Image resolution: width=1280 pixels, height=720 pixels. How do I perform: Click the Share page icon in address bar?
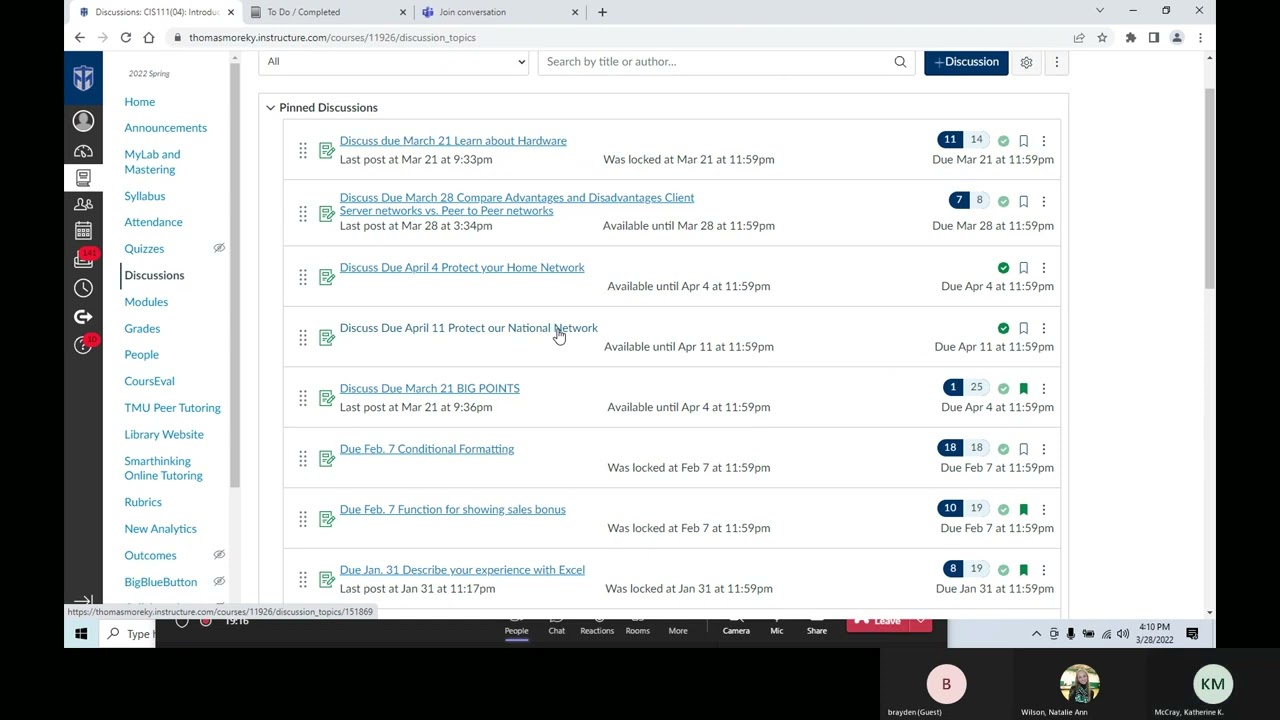pyautogui.click(x=1079, y=38)
